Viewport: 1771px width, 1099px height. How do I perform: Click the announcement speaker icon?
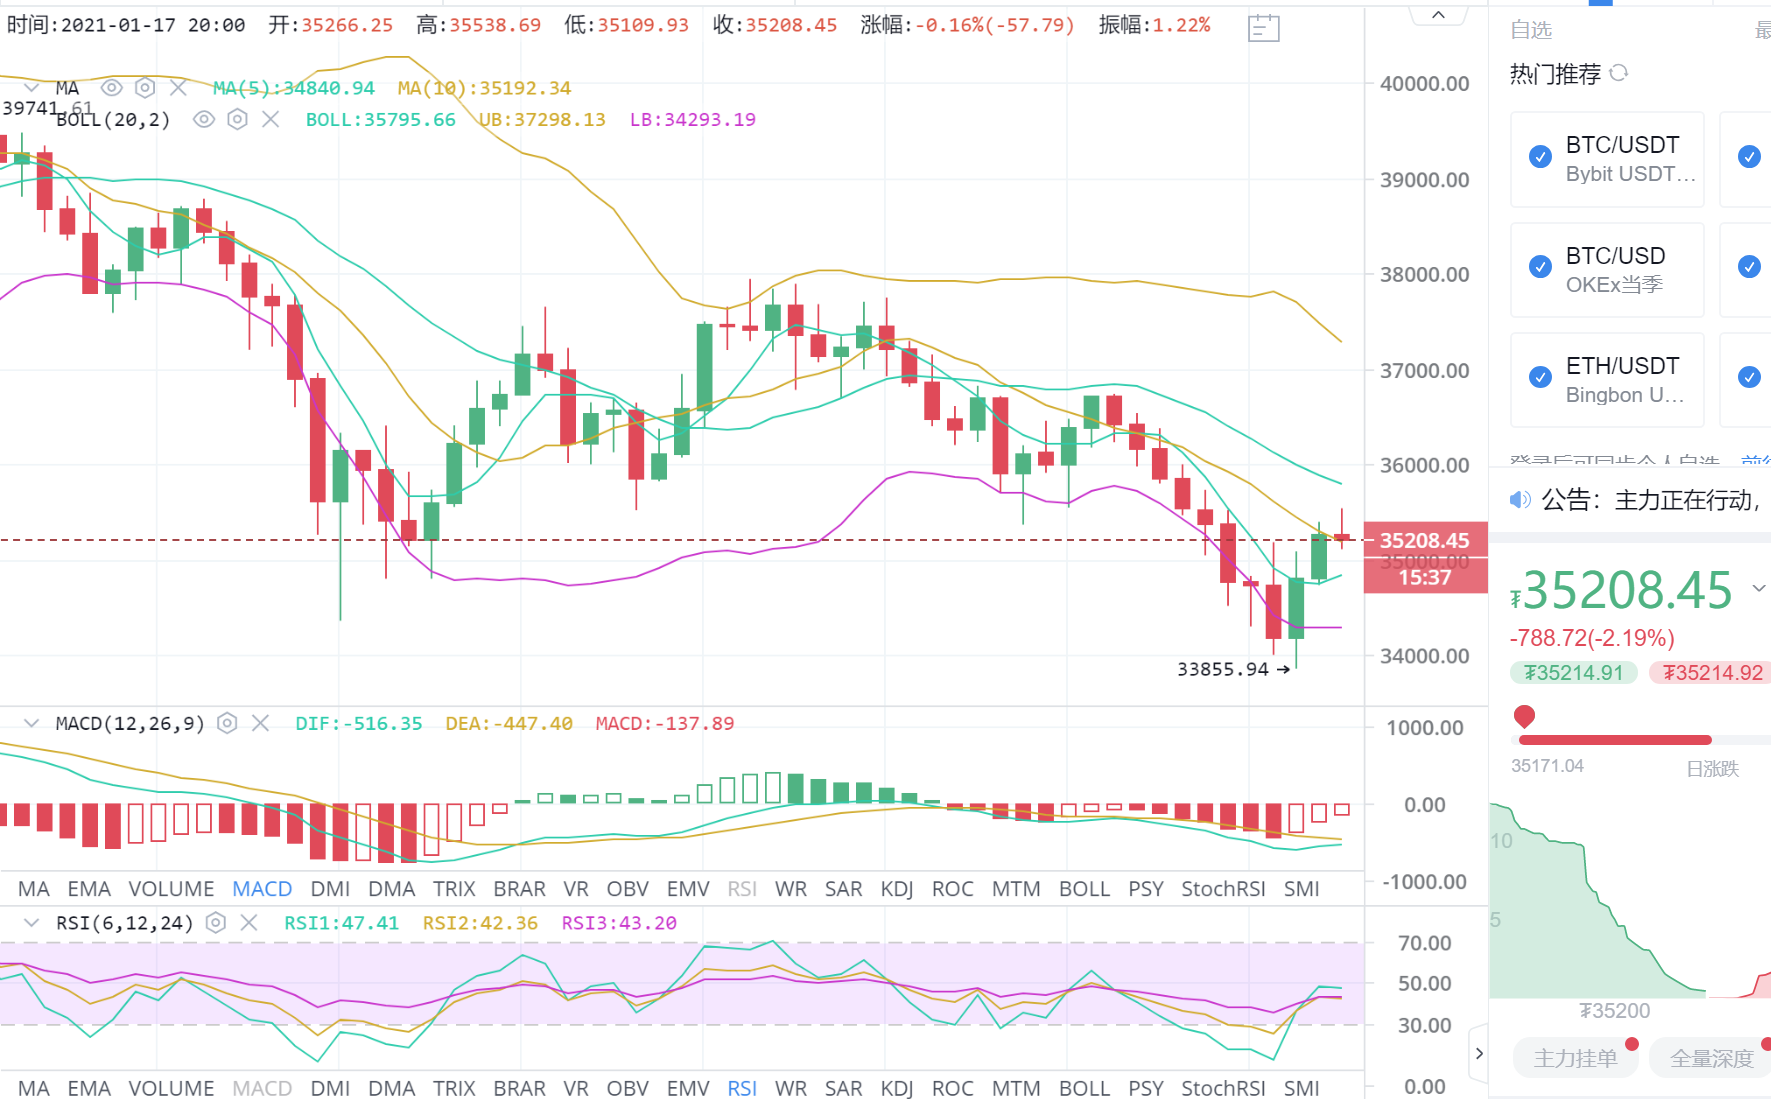[1520, 500]
